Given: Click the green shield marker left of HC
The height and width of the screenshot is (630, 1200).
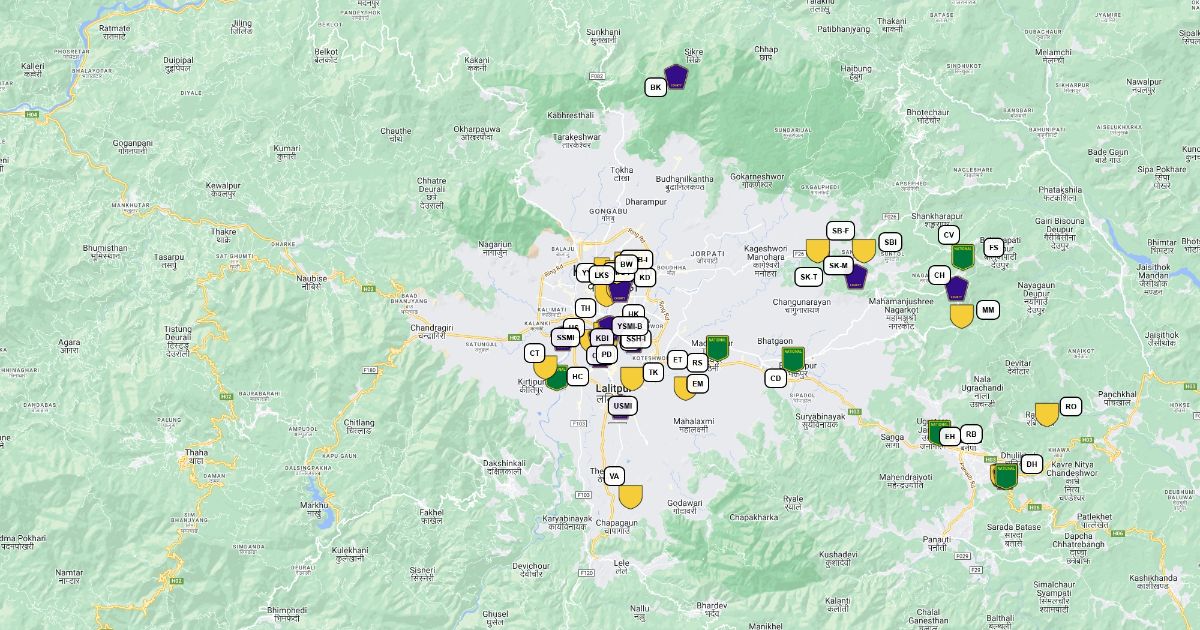Looking at the screenshot, I should pos(557,376).
